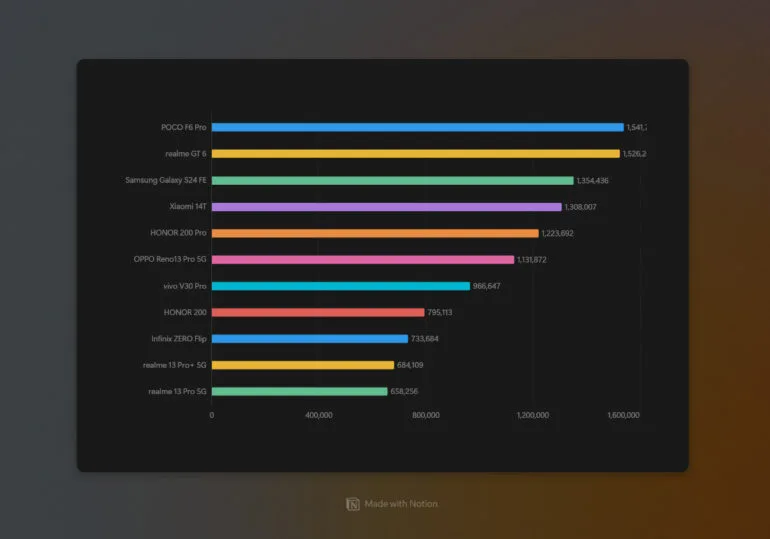Image resolution: width=770 pixels, height=539 pixels.
Task: Click the value 795,113
Action: click(x=440, y=312)
